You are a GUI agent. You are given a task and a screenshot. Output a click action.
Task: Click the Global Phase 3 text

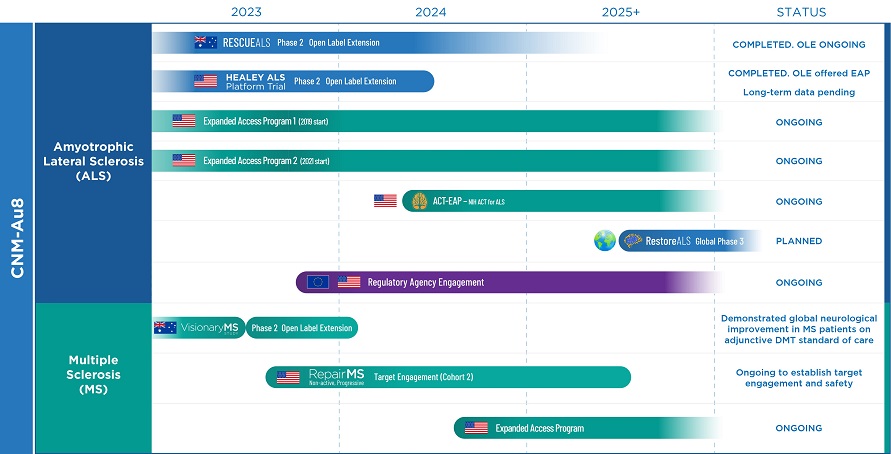(719, 241)
